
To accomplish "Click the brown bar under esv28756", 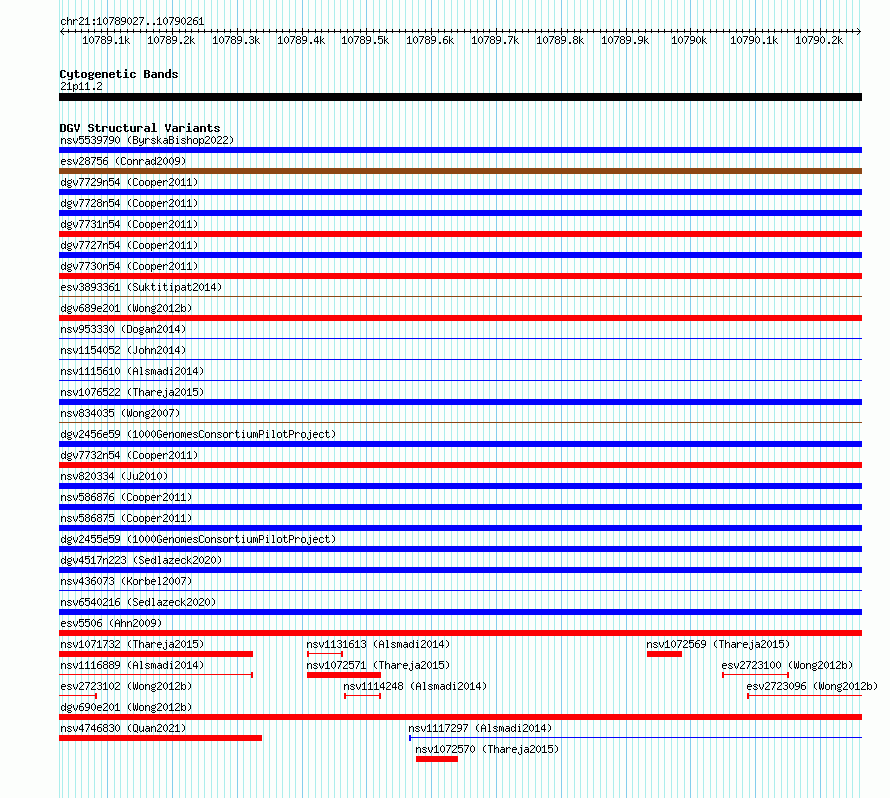I will click(x=460, y=171).
